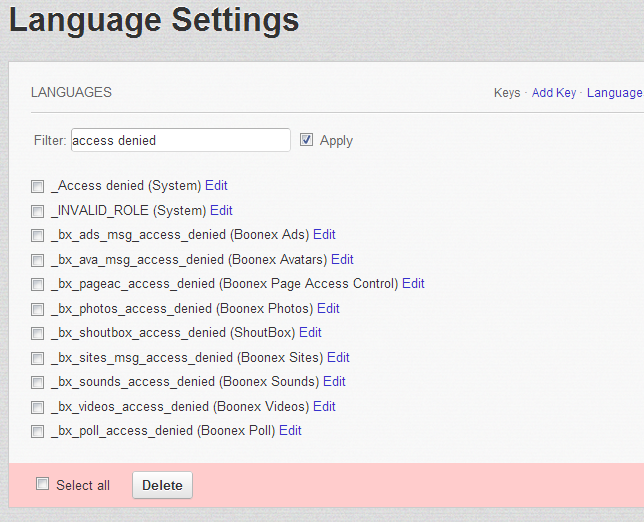Tick the _INVALID_ROLE key checkbox
This screenshot has width=644, height=522.
[x=38, y=211]
